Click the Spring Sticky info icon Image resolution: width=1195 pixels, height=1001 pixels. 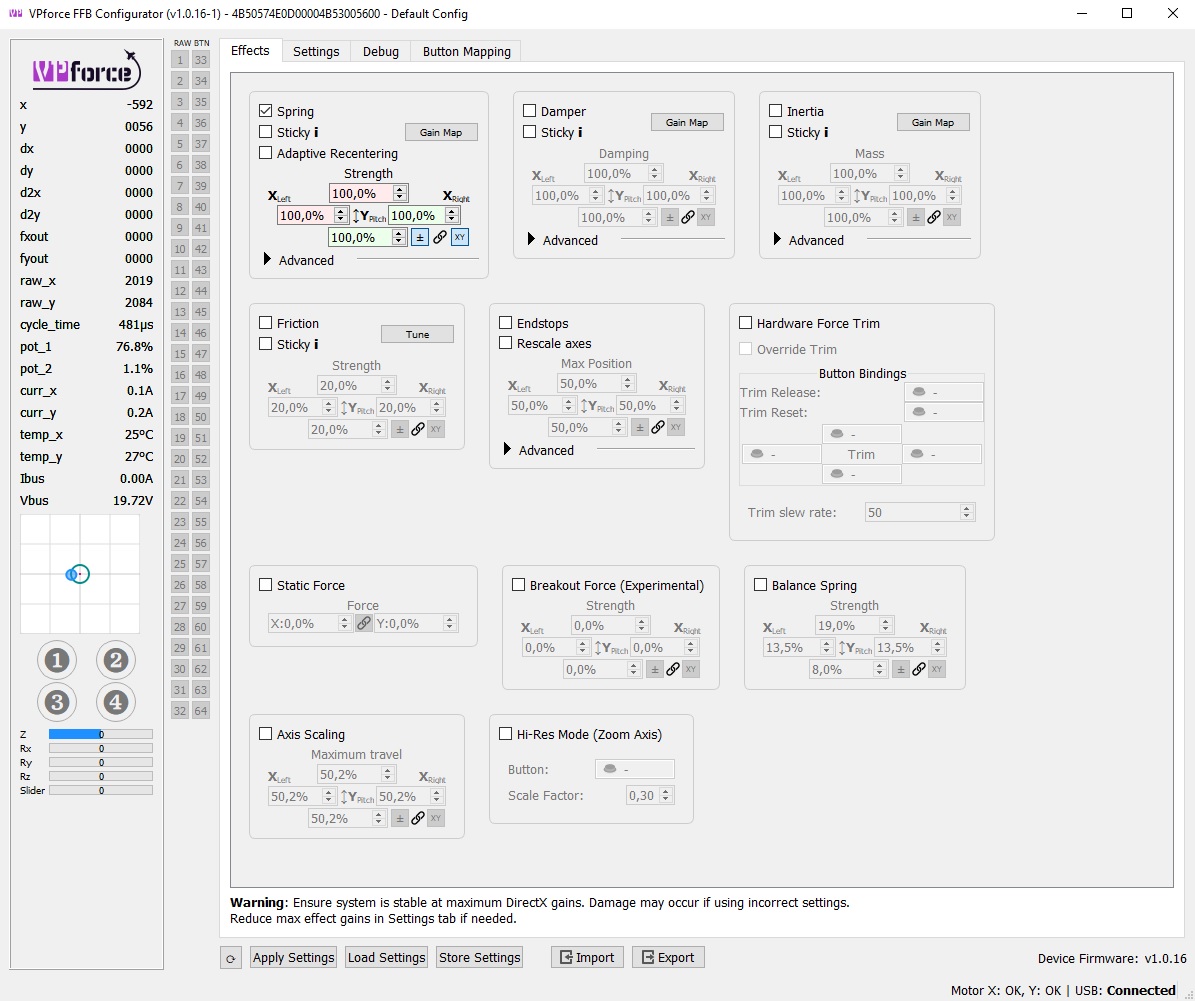(x=316, y=132)
